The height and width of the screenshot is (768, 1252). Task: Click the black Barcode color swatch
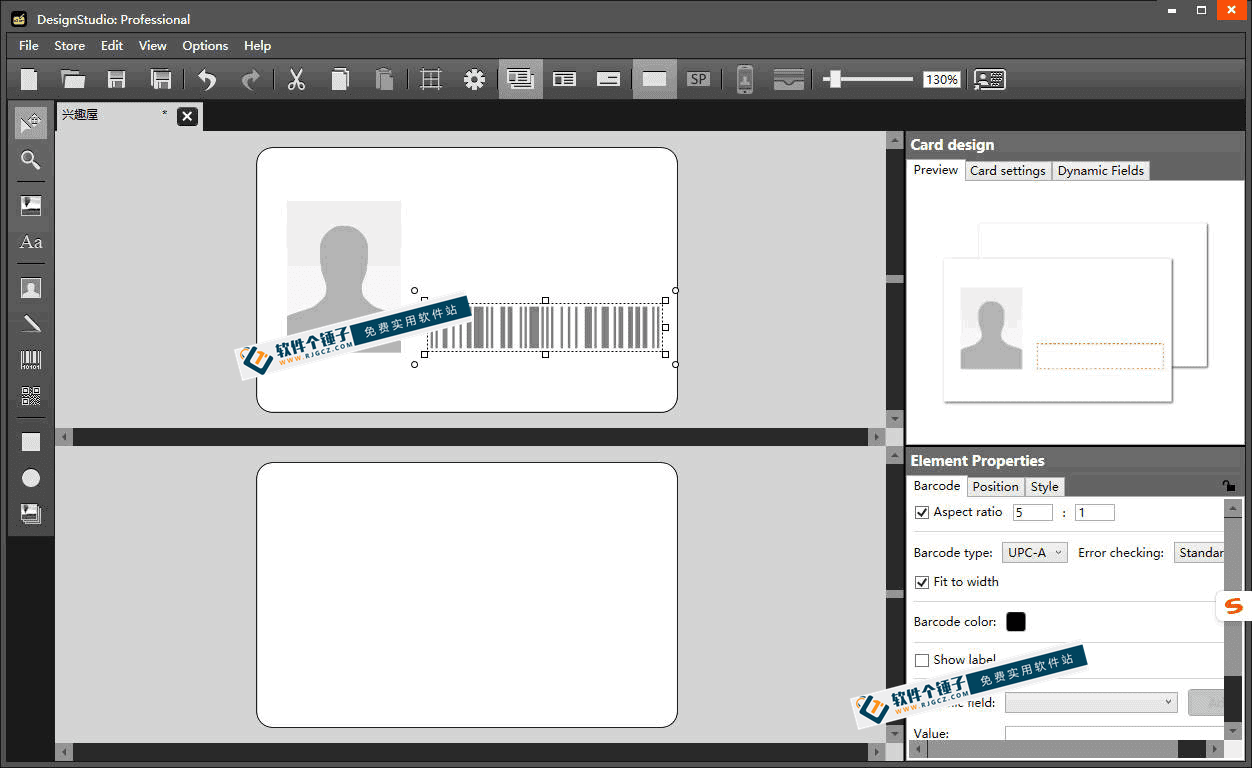click(1015, 622)
